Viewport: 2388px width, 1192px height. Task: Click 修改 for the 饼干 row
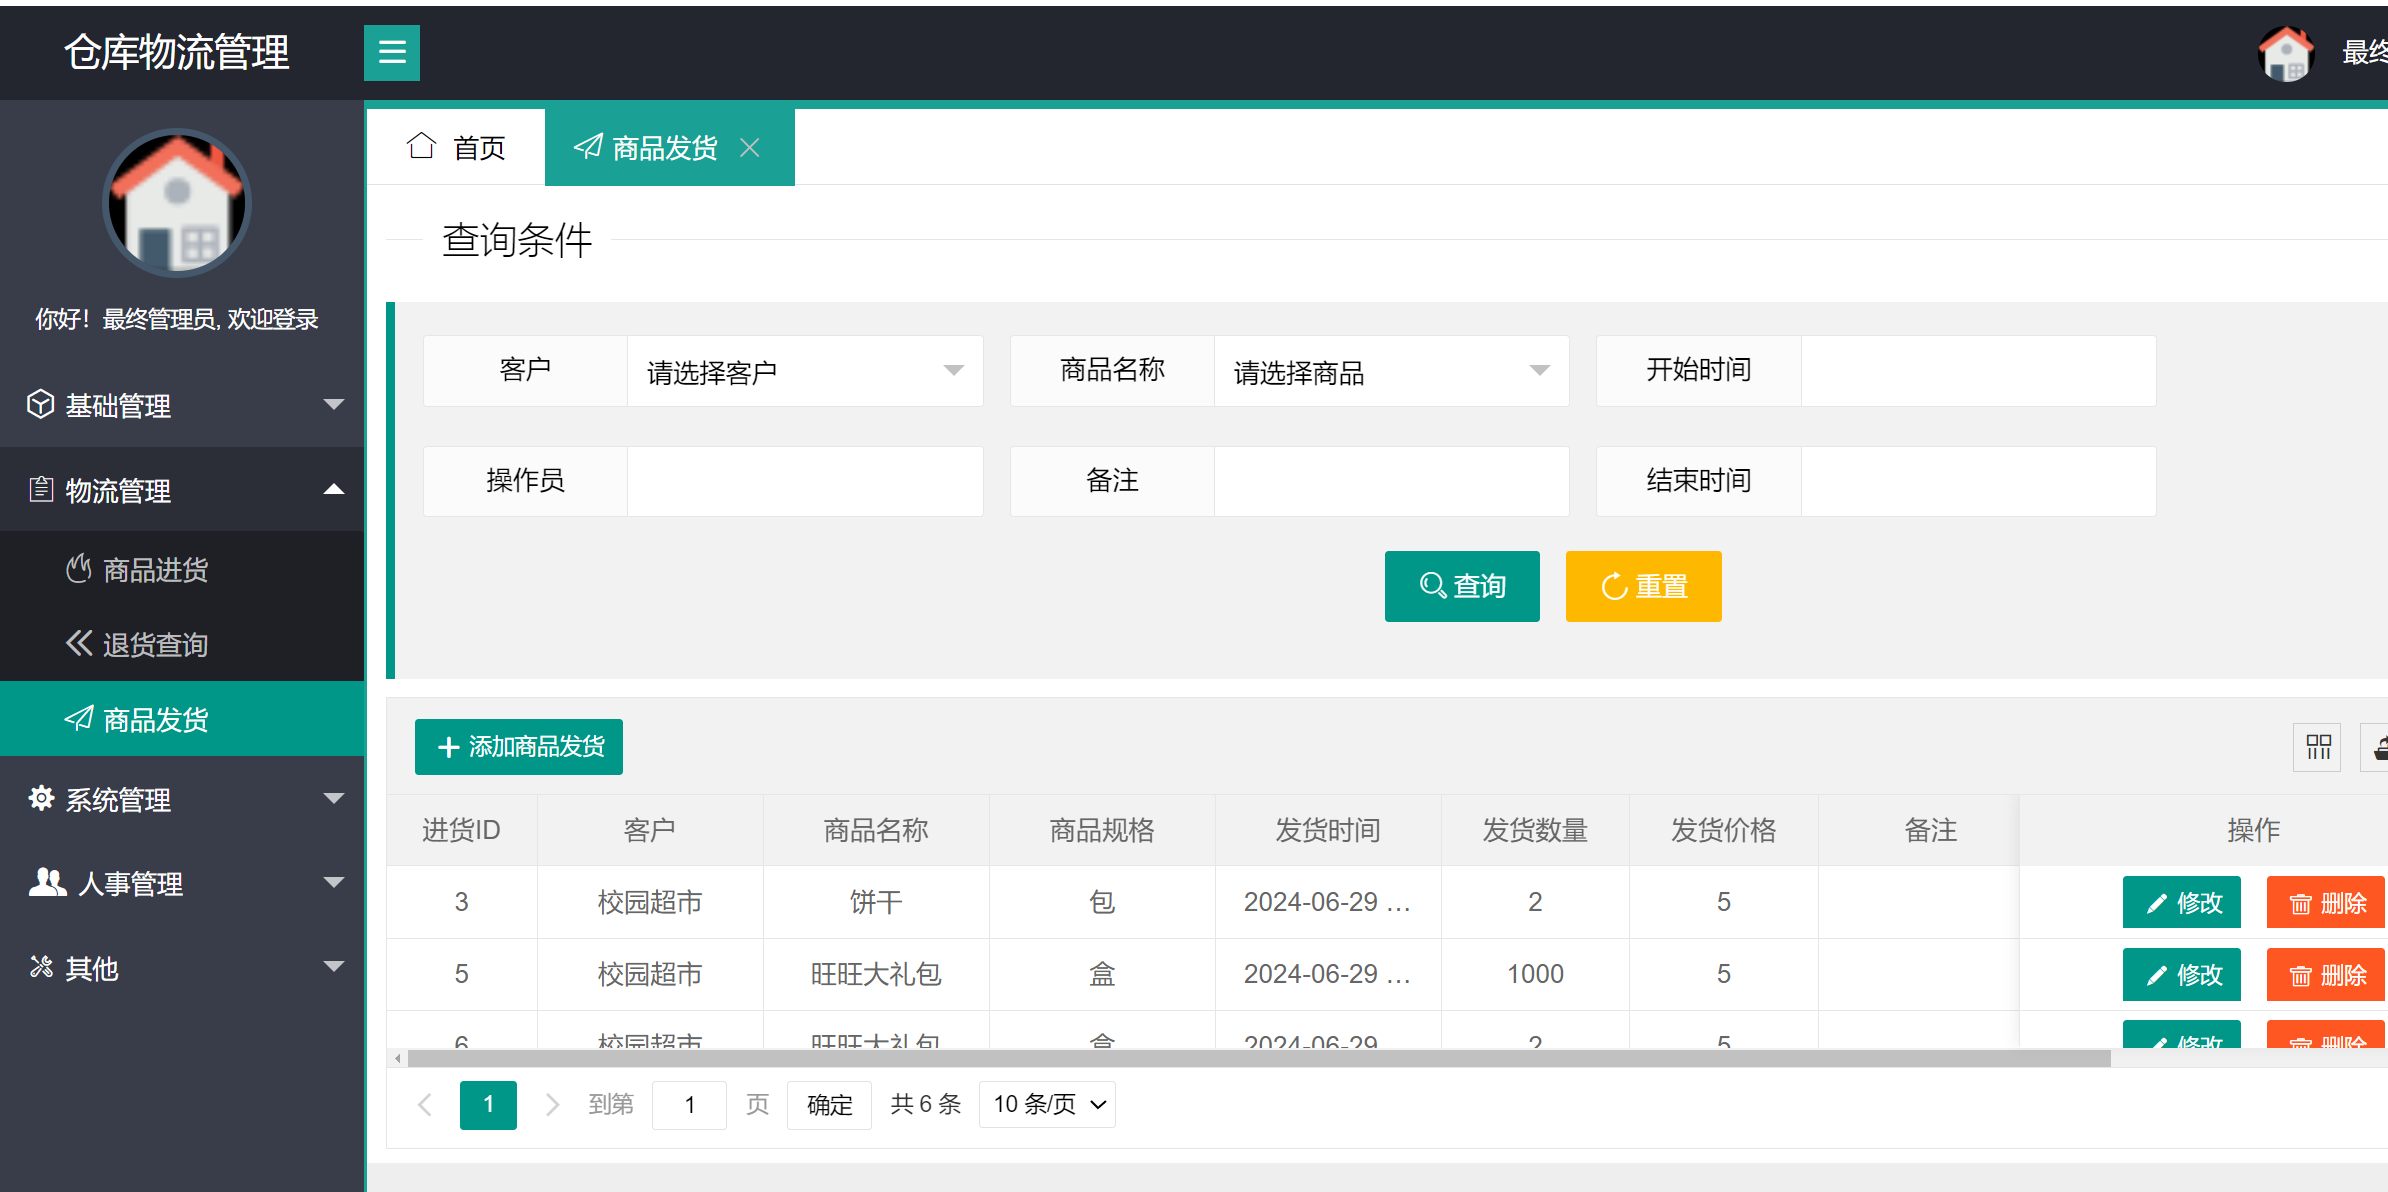(x=2182, y=902)
